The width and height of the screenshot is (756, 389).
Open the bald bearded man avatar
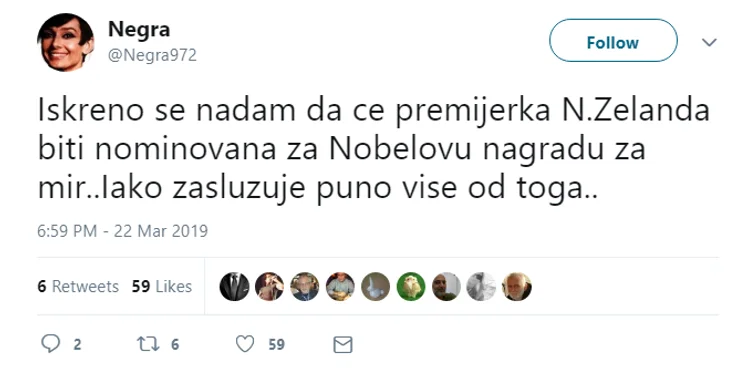point(446,287)
